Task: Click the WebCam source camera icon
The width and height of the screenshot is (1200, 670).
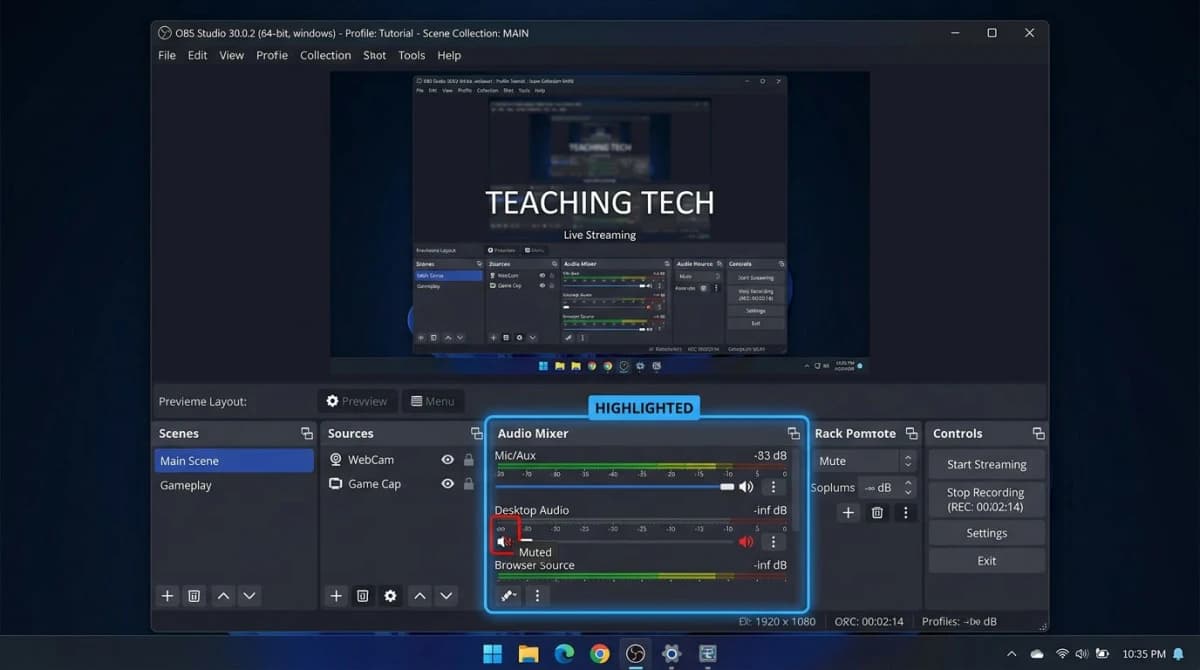Action: (x=336, y=460)
